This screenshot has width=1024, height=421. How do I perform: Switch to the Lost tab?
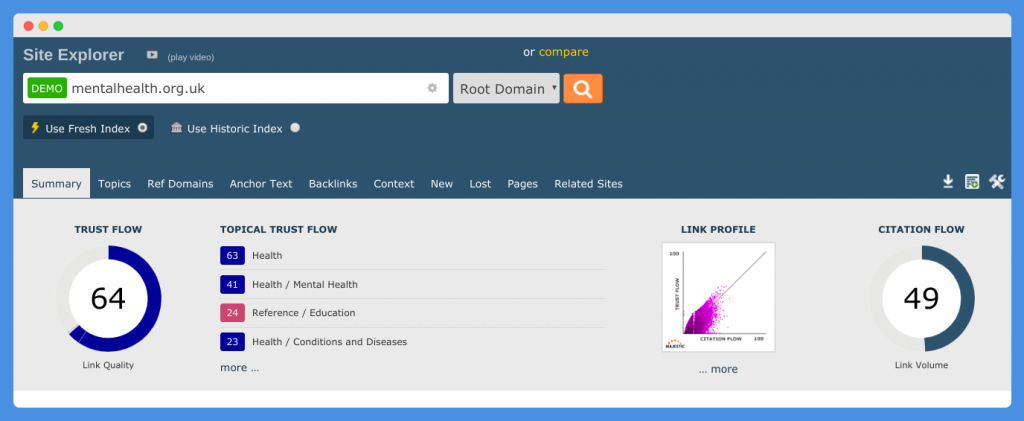coord(480,183)
